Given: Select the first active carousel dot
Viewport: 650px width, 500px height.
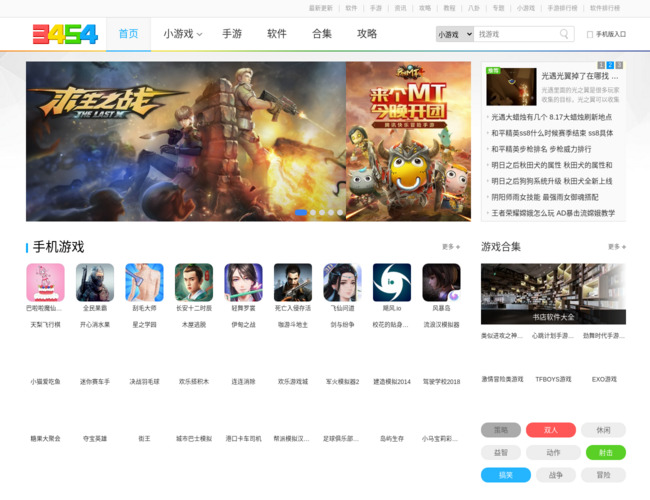Looking at the screenshot, I should (301, 212).
